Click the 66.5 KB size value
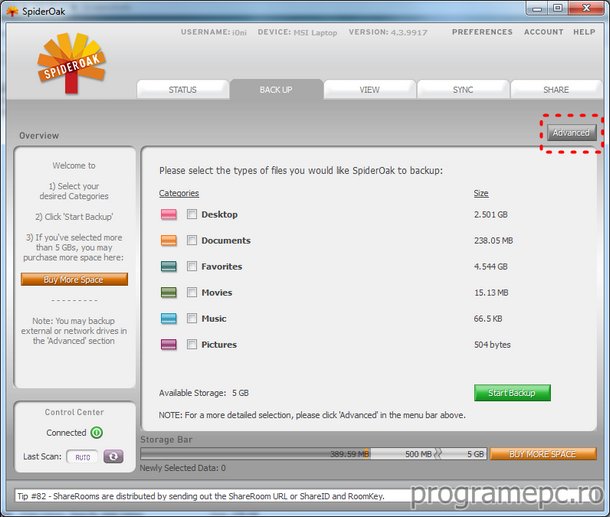 pos(488,319)
